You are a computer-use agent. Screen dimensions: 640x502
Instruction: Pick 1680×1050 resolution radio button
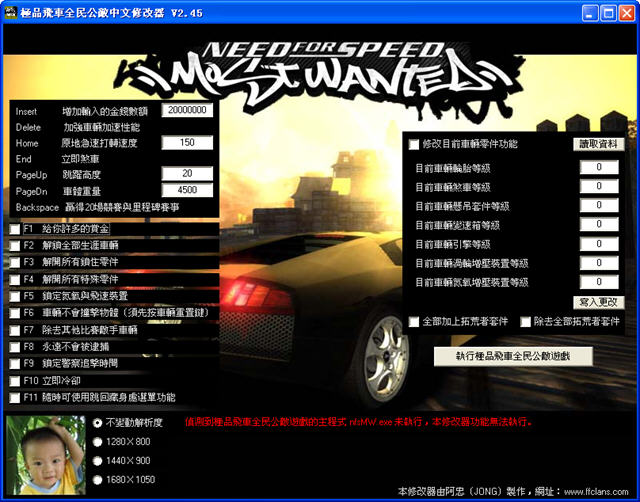coord(97,480)
